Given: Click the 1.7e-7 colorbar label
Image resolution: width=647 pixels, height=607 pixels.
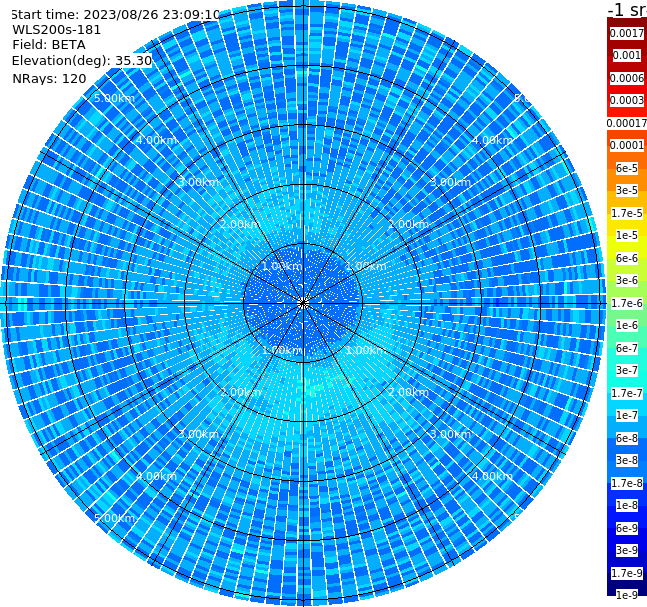Looking at the screenshot, I should 627,393.
